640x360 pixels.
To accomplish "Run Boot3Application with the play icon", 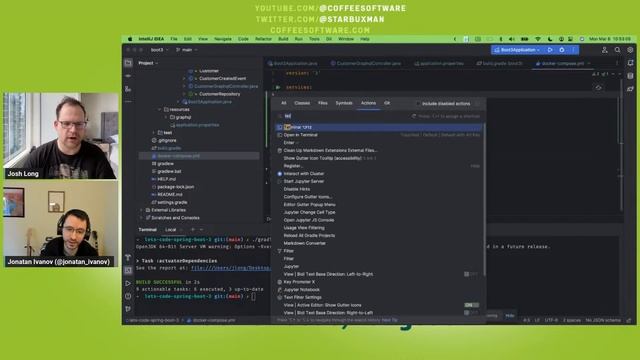I will click(x=550, y=50).
